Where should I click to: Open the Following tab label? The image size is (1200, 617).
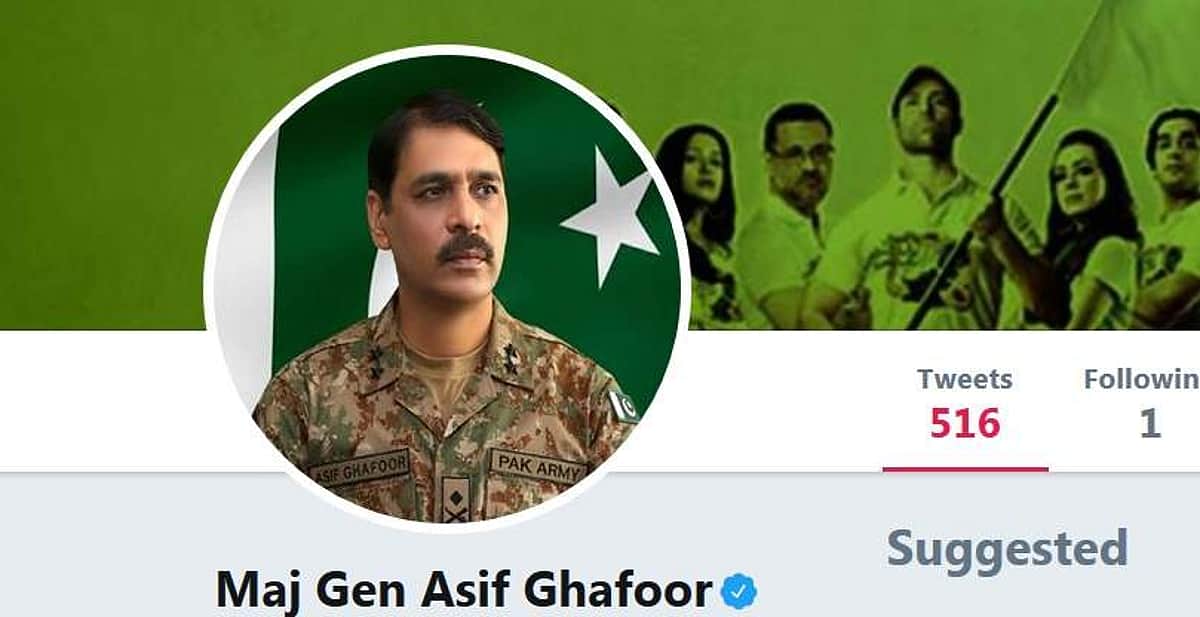(1141, 380)
